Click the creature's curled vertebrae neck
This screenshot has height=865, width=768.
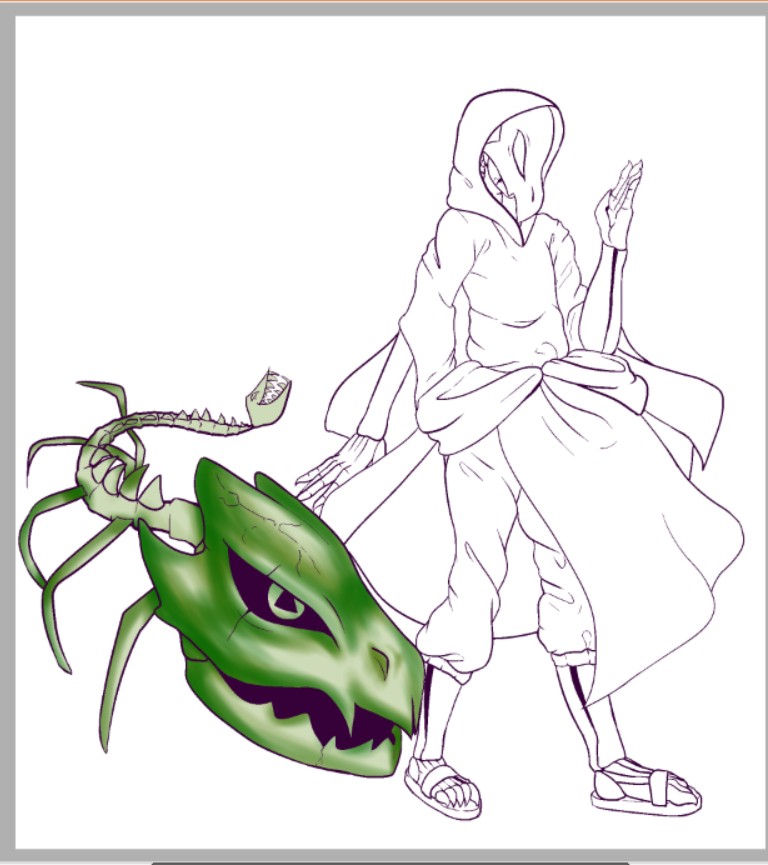tap(112, 470)
